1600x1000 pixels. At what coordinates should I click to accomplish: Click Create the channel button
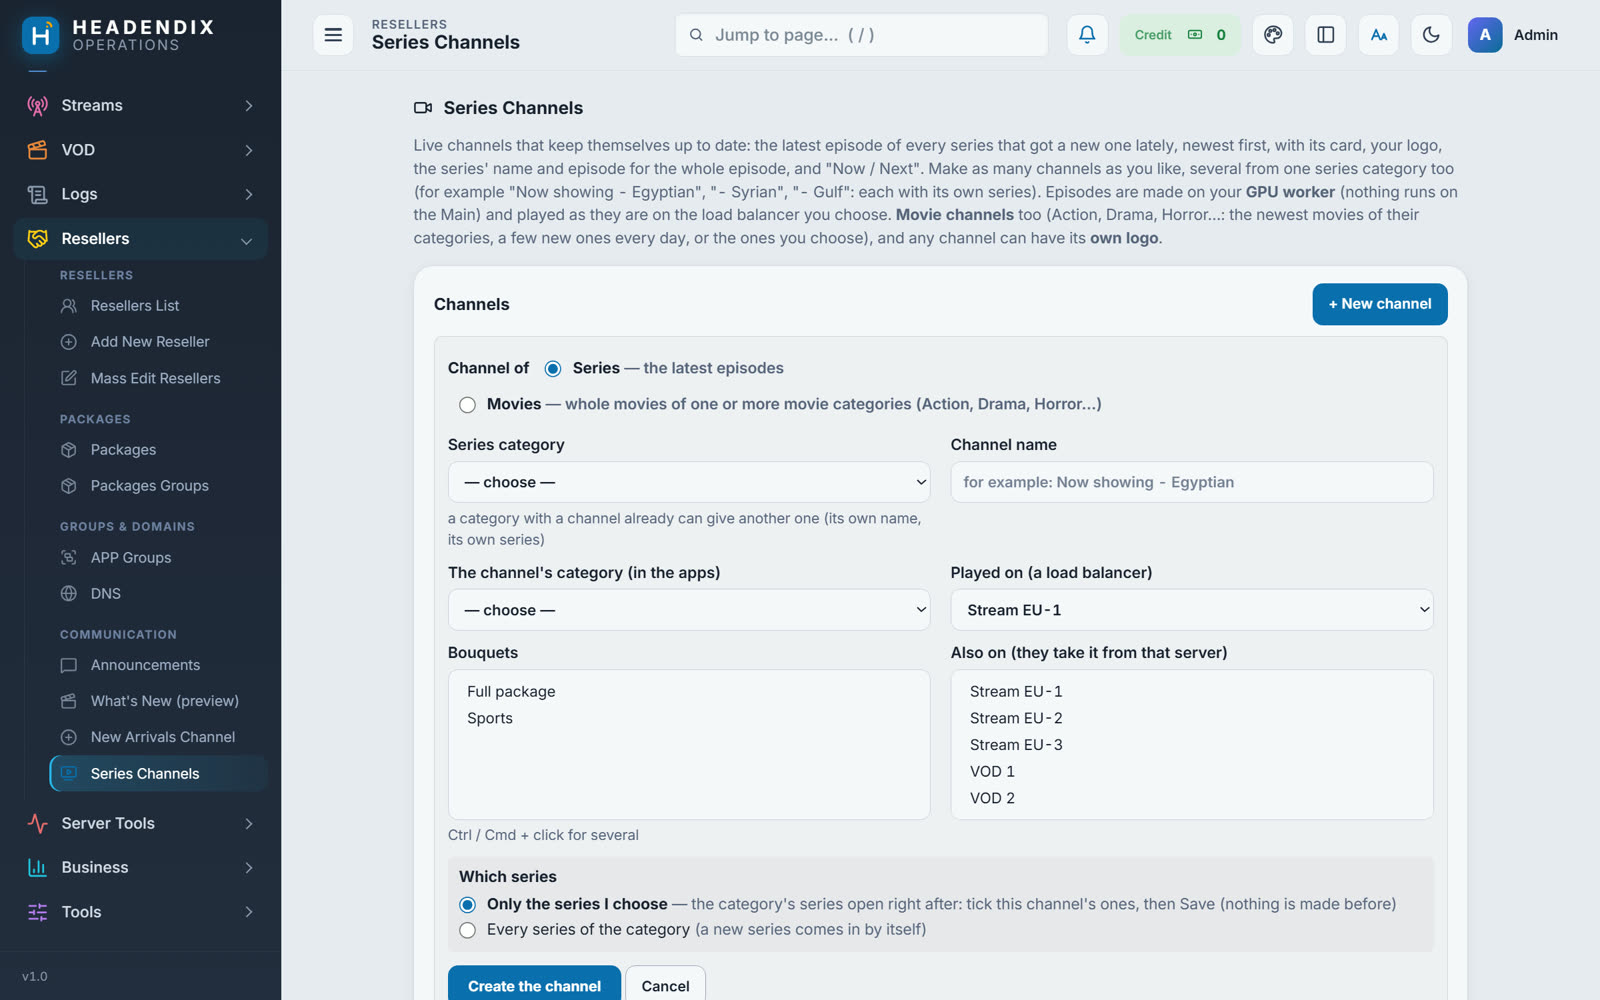534,985
